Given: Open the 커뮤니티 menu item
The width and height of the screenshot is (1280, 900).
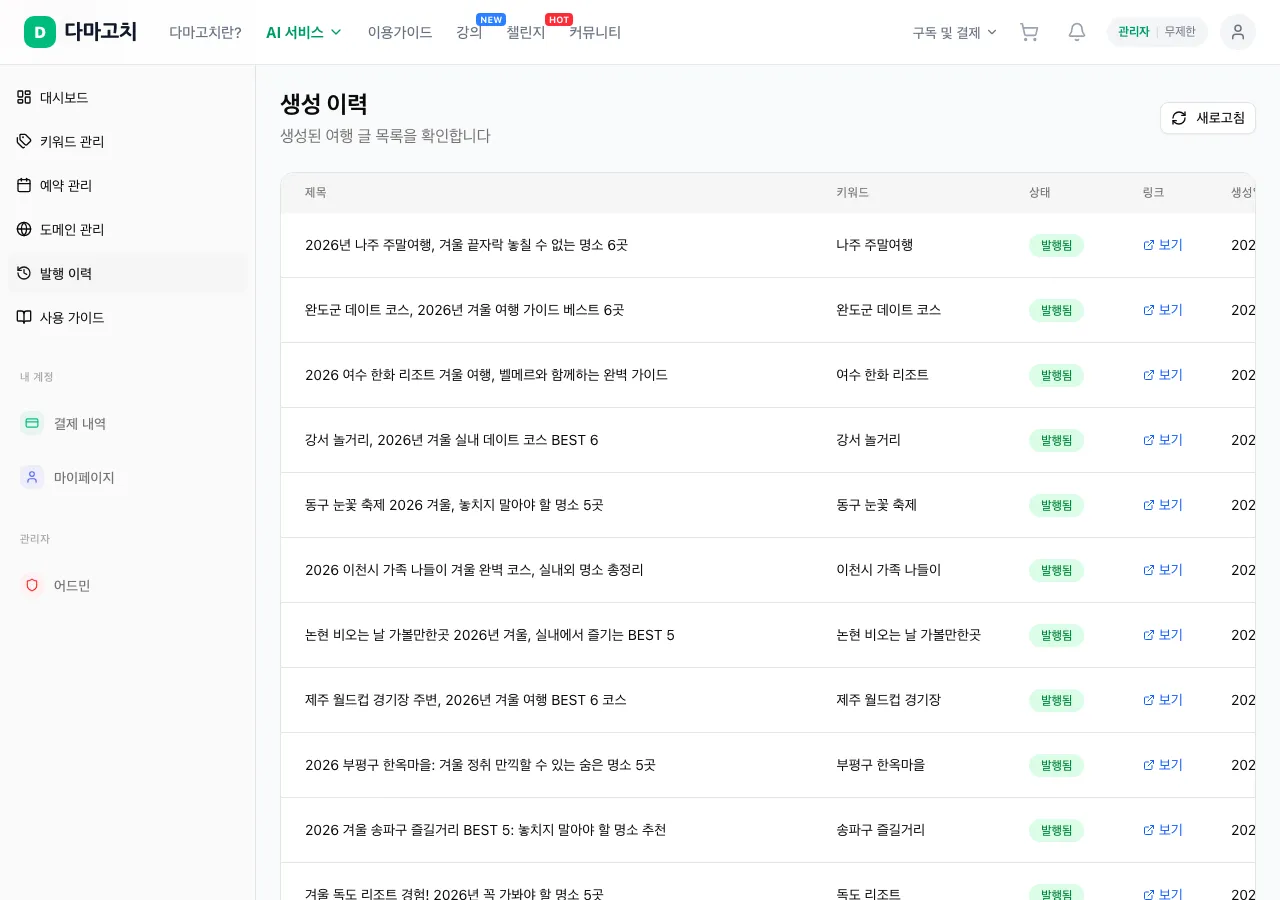Looking at the screenshot, I should pyautogui.click(x=595, y=32).
